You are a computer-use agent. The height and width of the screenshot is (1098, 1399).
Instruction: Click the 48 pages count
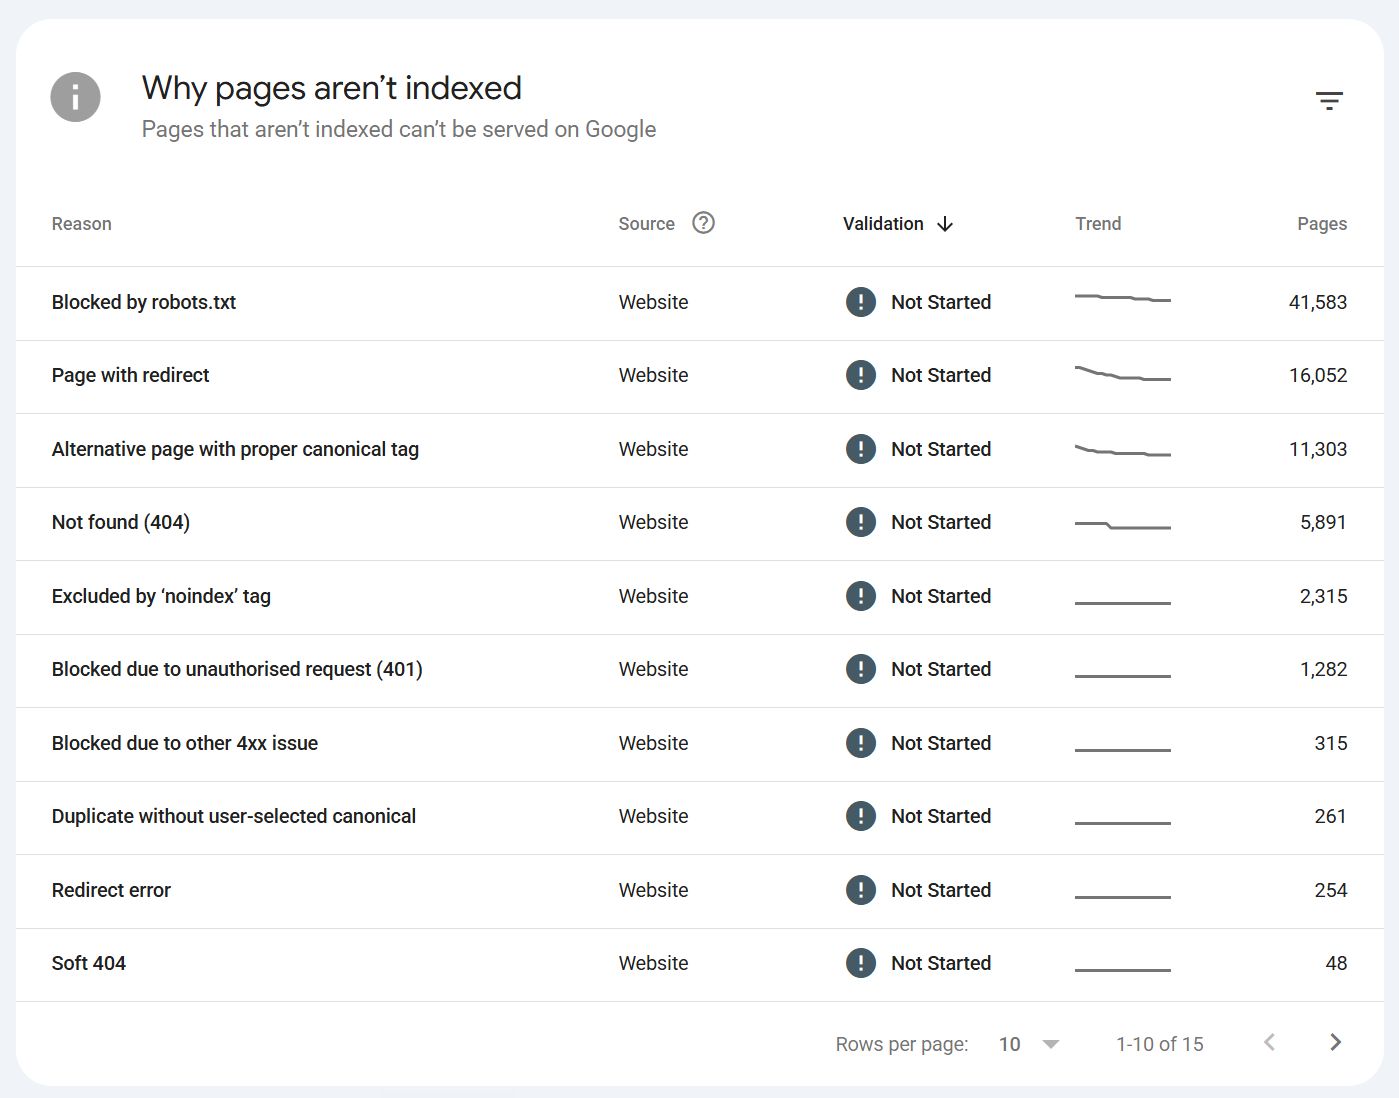pos(1336,963)
